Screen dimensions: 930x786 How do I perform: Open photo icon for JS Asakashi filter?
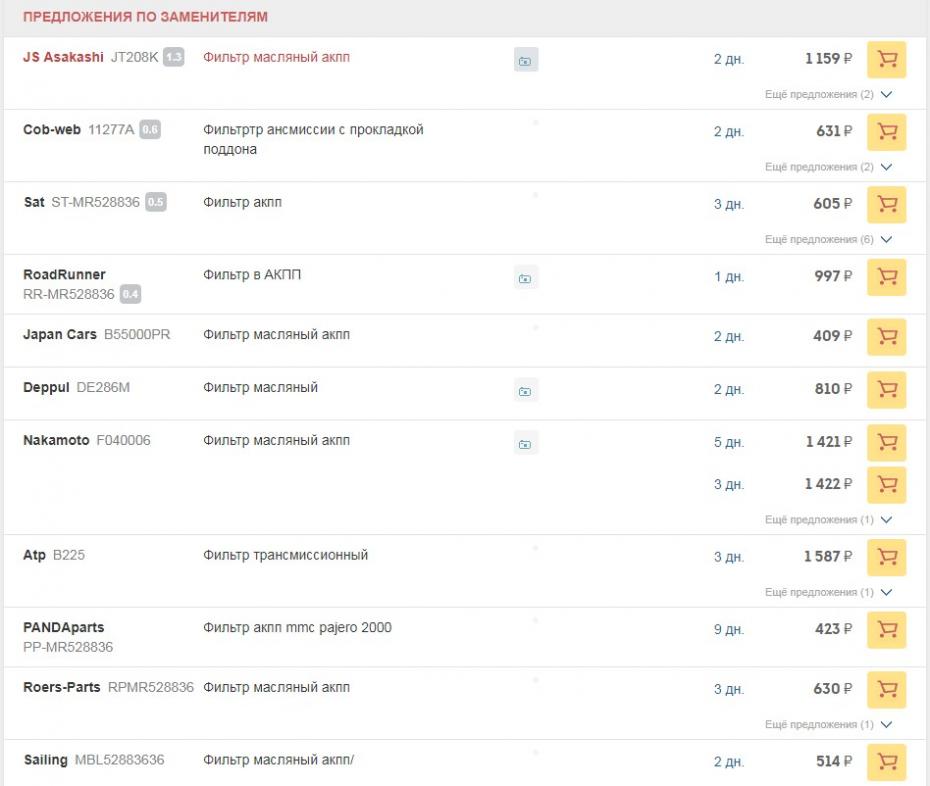pos(525,61)
